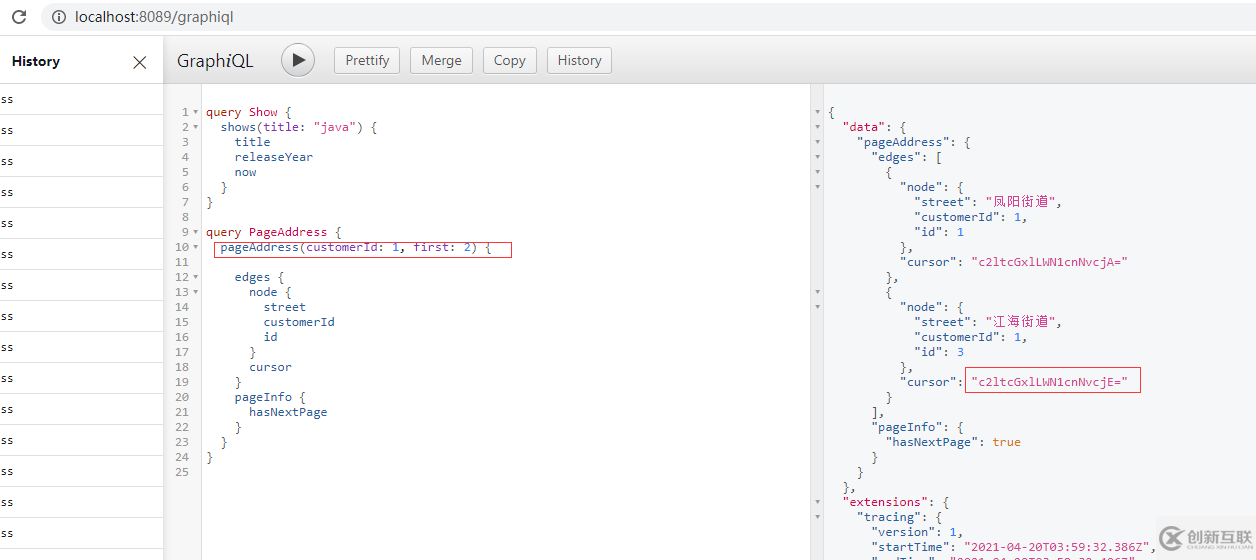Screen dimensions: 1256x560
Task: Run the query with the Execute button
Action: (x=298, y=60)
